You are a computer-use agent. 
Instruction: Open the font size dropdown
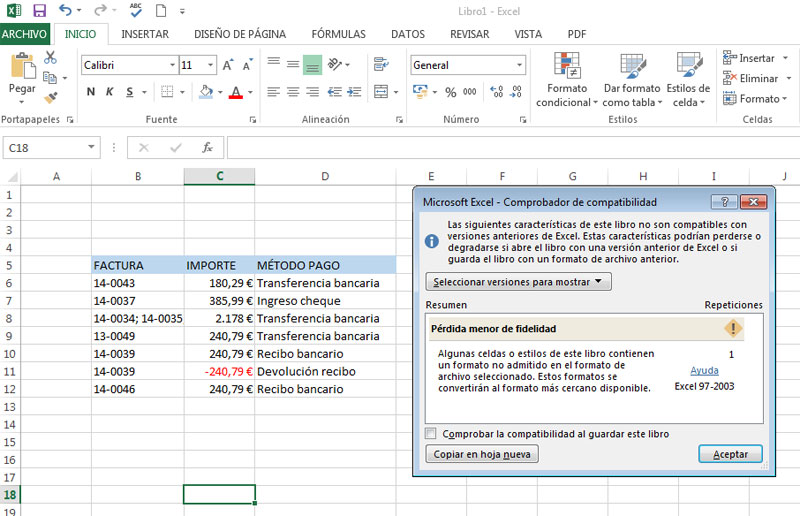tap(210, 65)
